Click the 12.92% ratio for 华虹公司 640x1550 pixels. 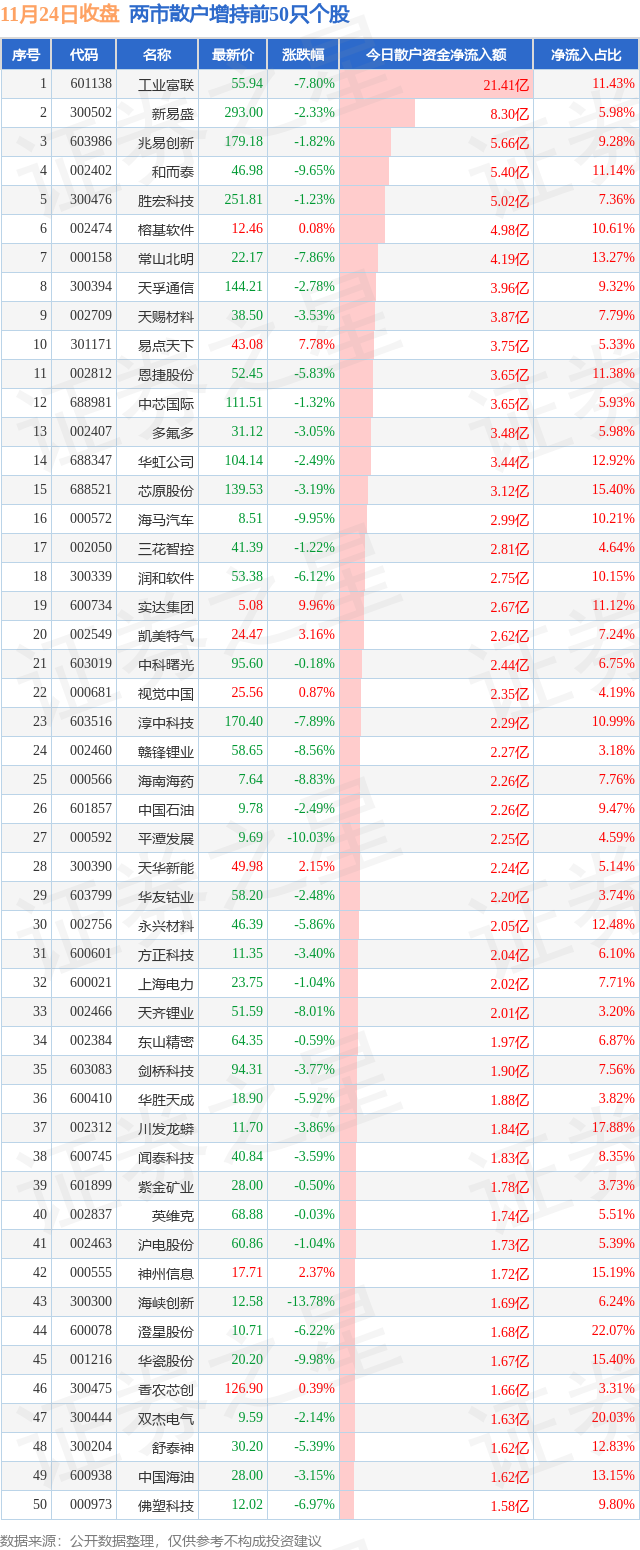coord(614,461)
